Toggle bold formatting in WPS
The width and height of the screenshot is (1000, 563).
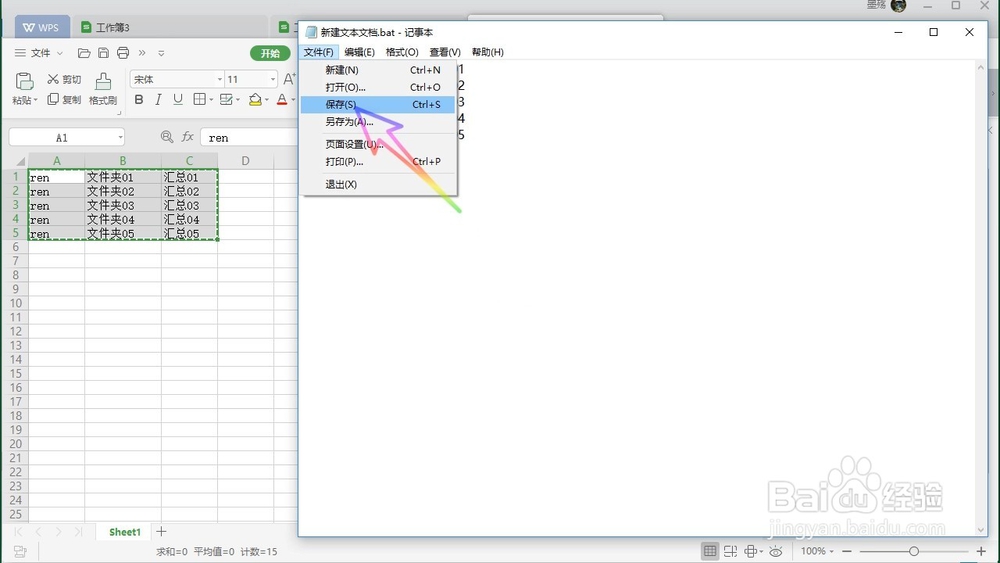pos(138,99)
